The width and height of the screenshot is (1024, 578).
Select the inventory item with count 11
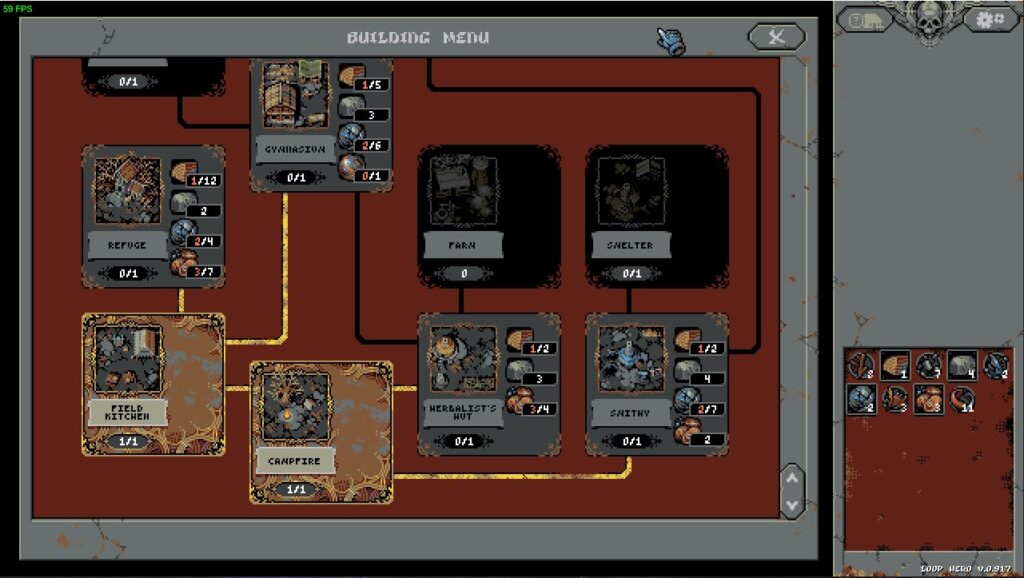pyautogui.click(x=962, y=399)
